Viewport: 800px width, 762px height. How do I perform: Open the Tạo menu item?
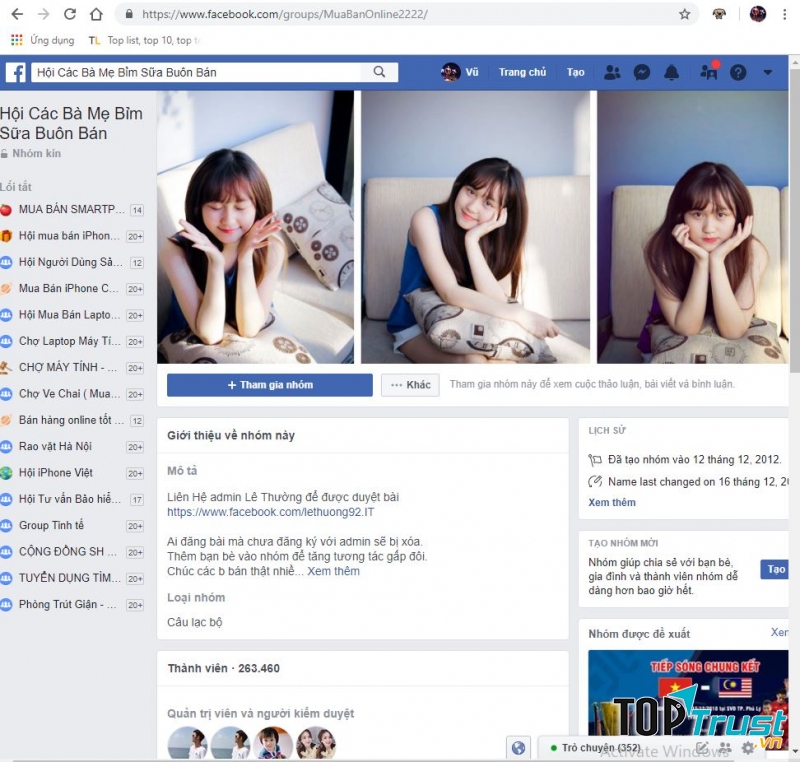[x=574, y=72]
